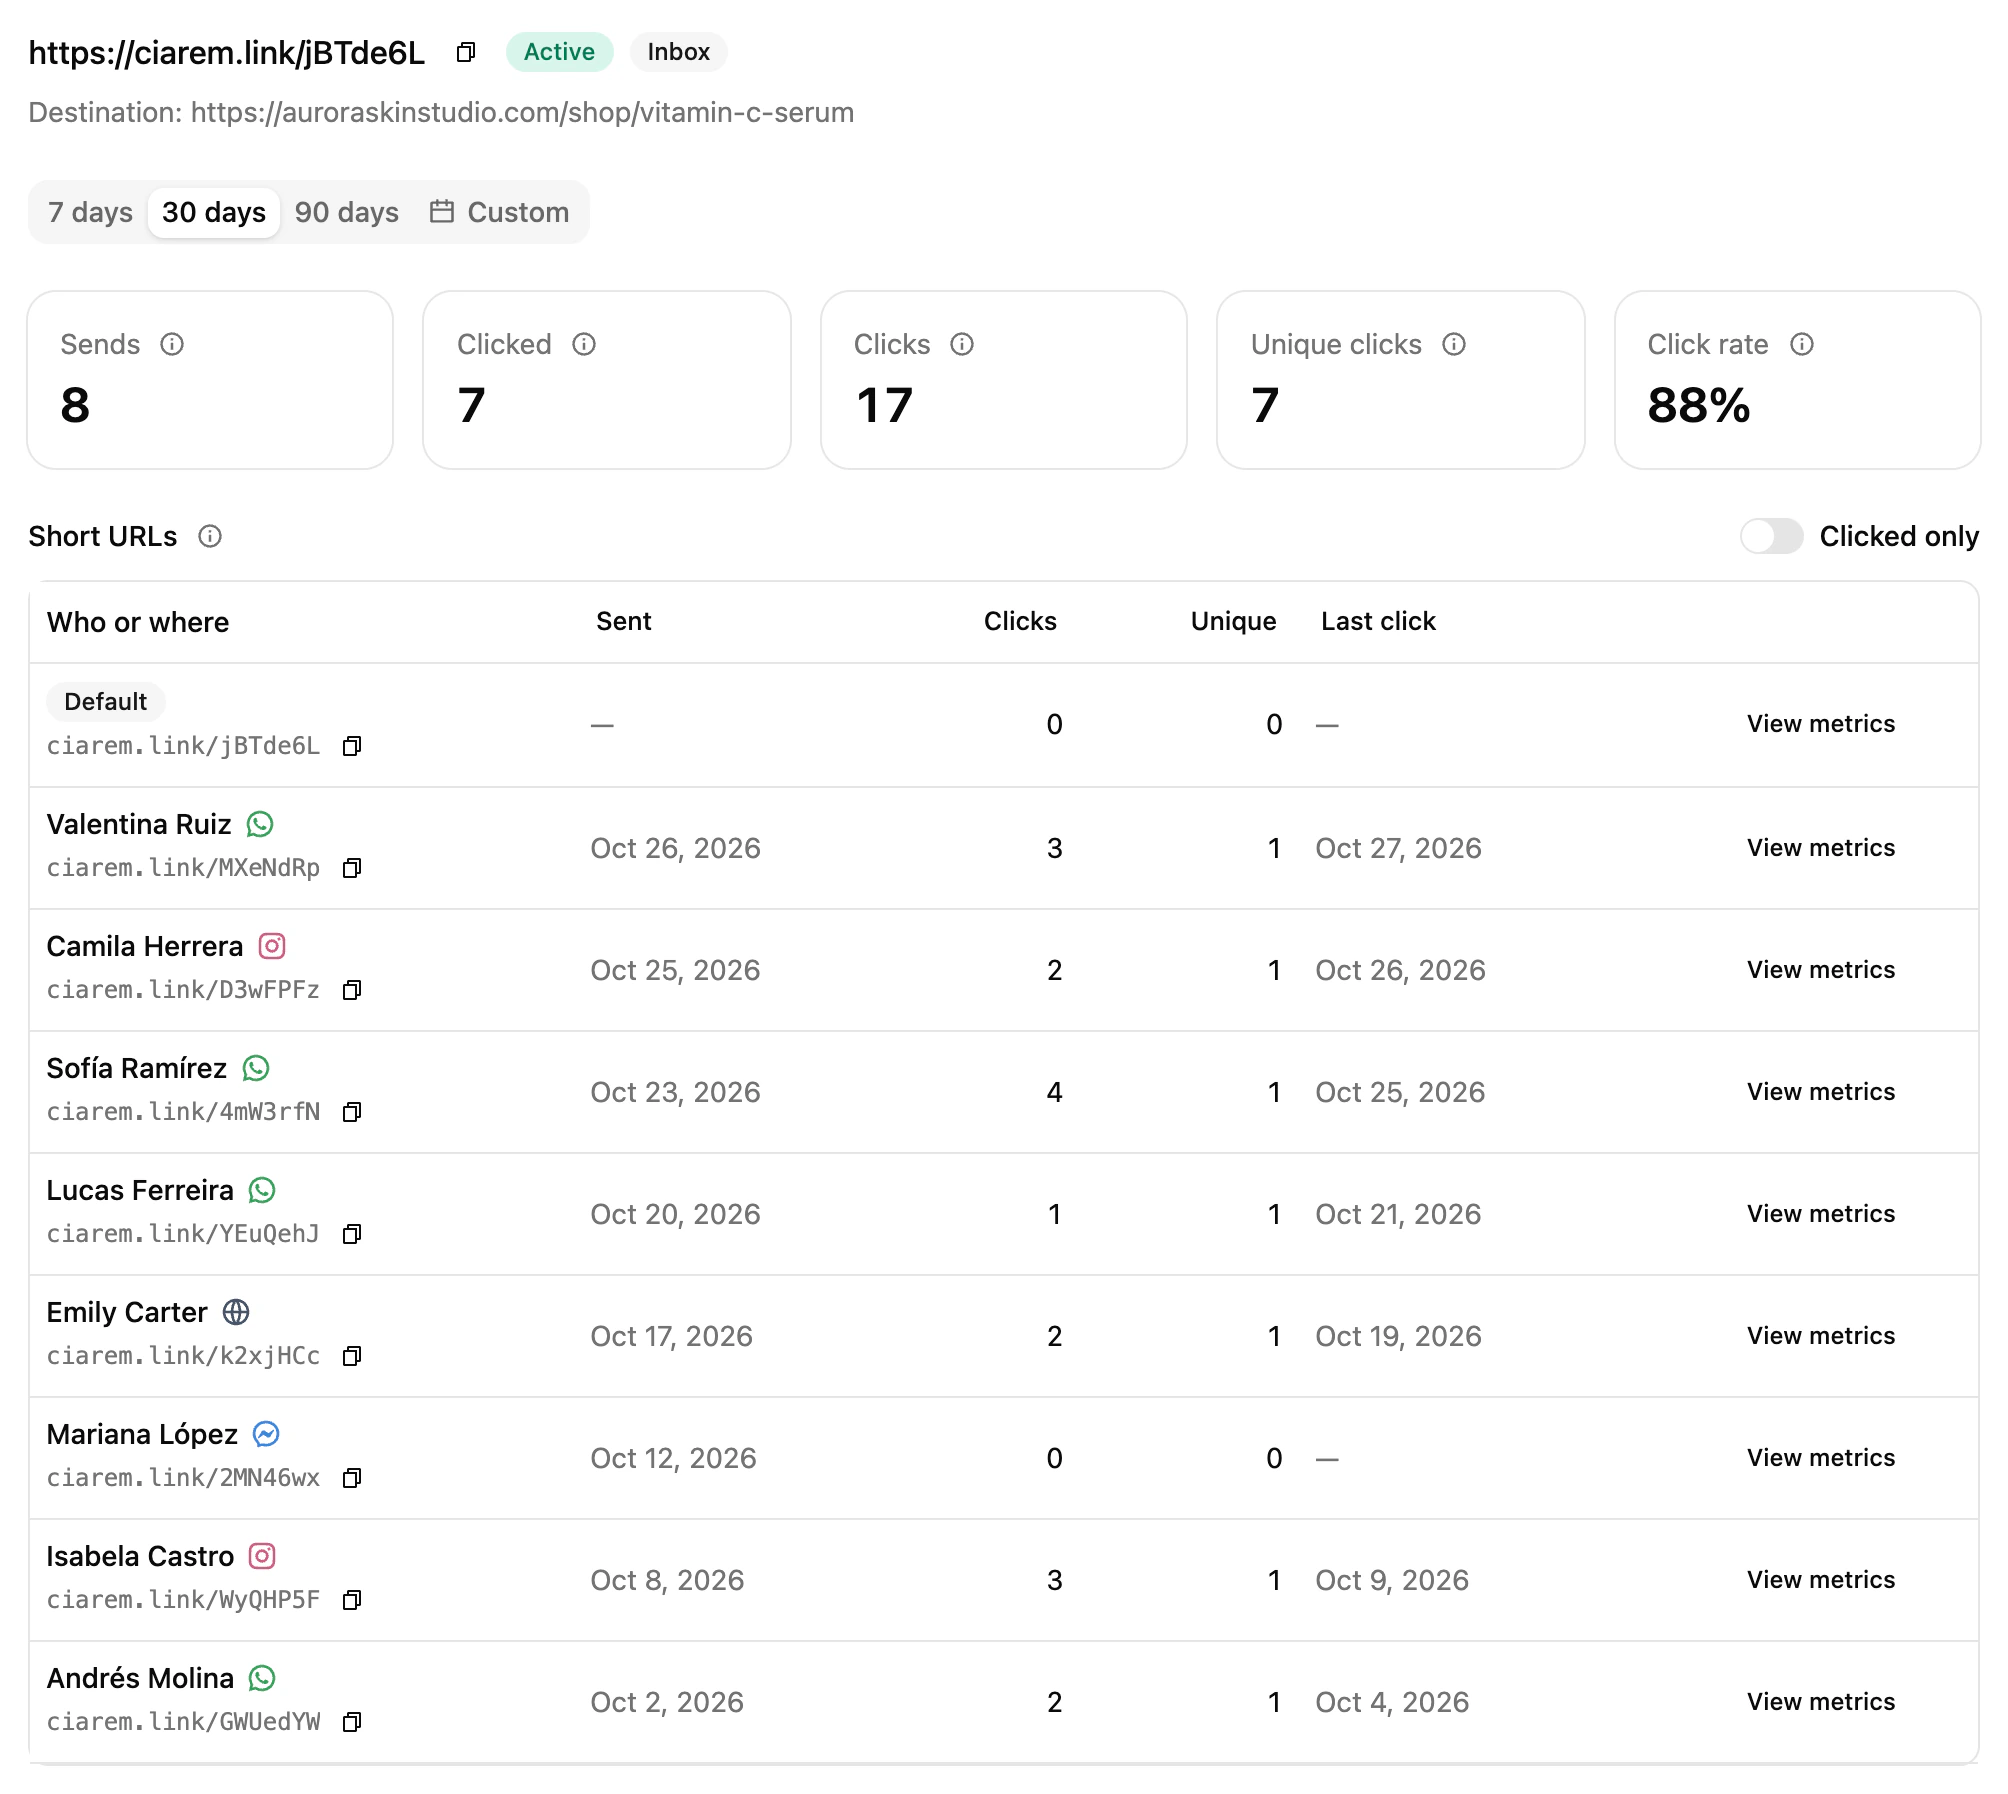Copy ciarem.link/2MN46wx link
This screenshot has height=1794, width=2008.
click(351, 1478)
